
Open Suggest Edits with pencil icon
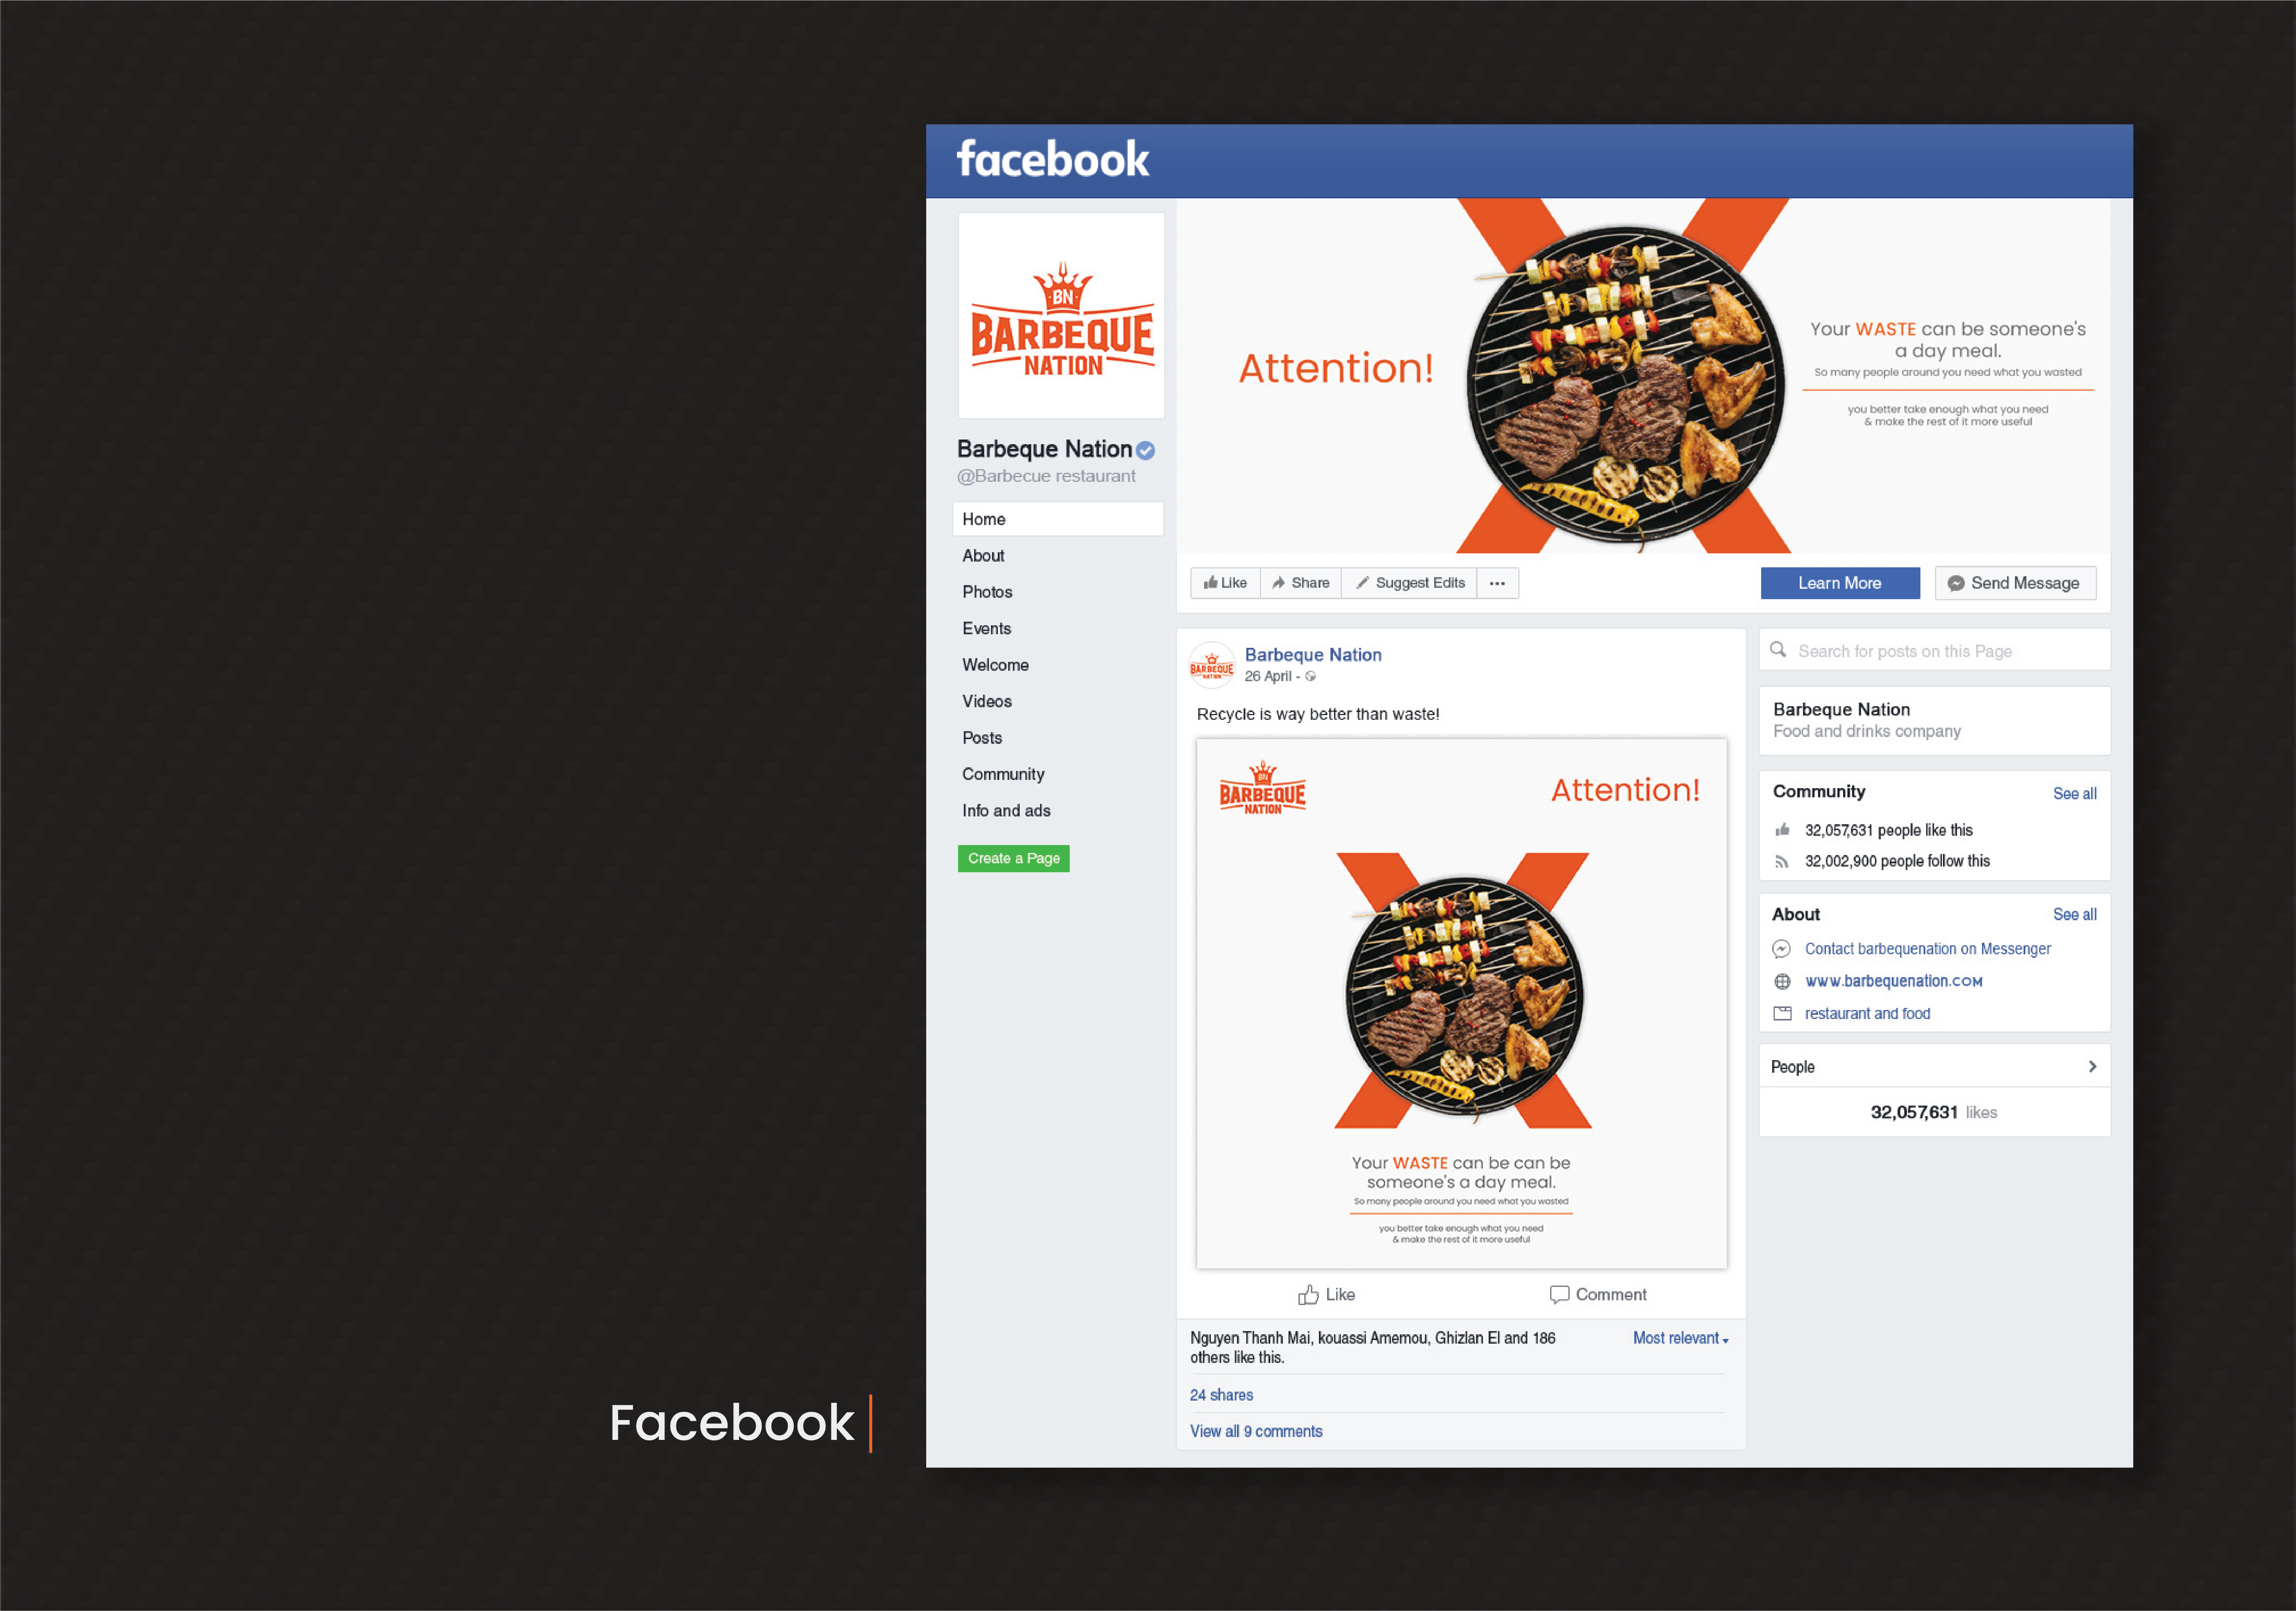coord(1409,583)
